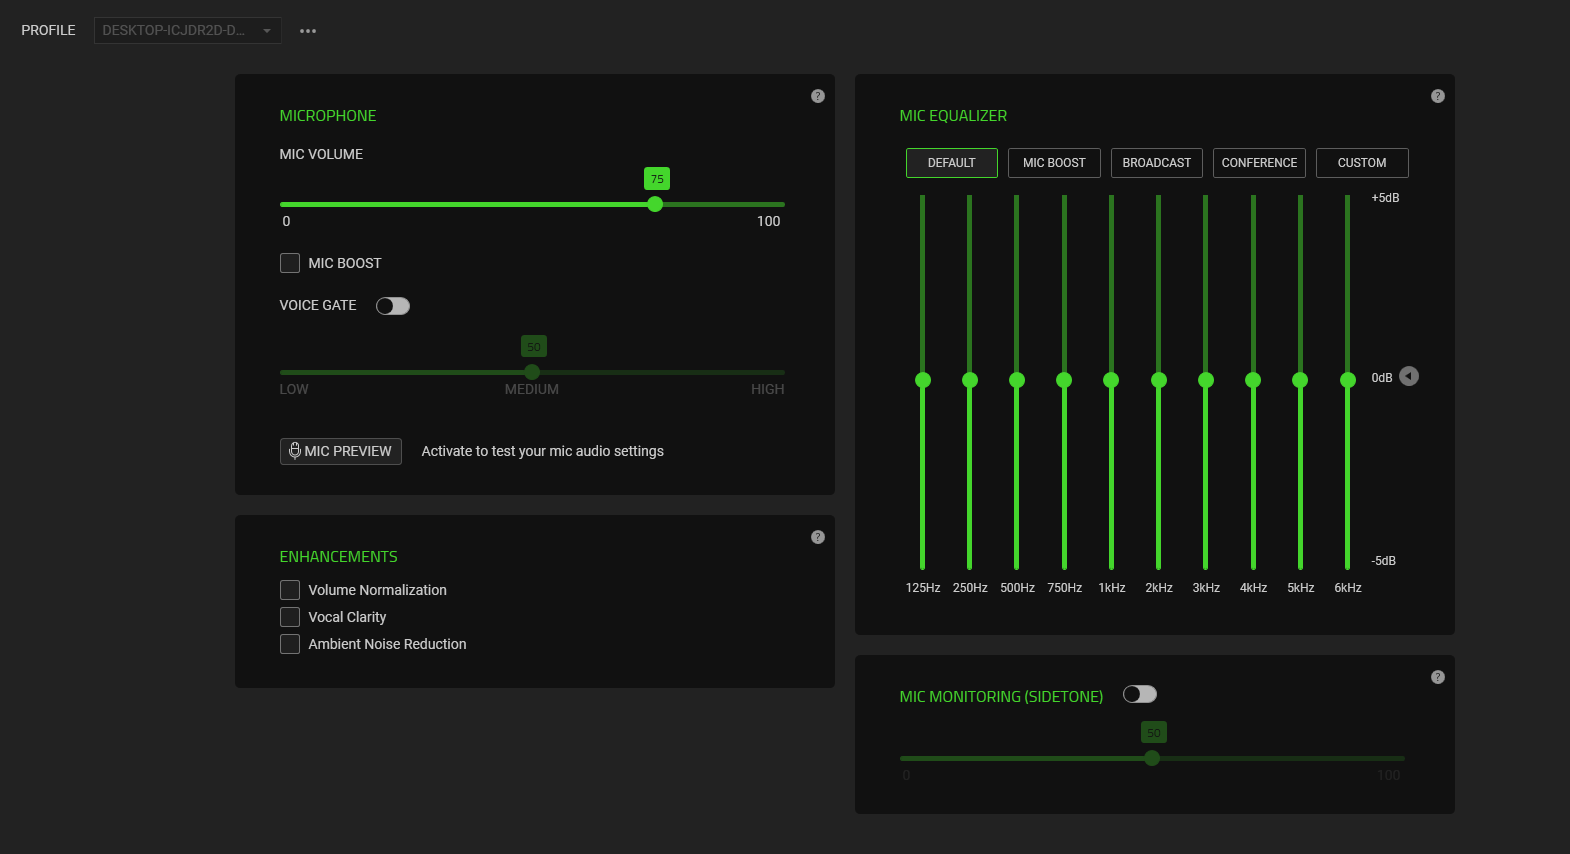Open the Enhancements panel help icon
The height and width of the screenshot is (854, 1570).
tap(817, 537)
